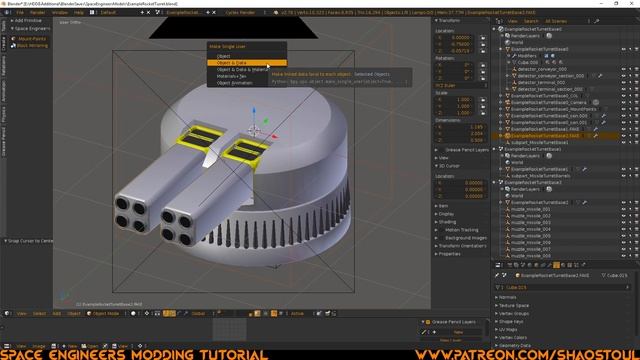This screenshot has width=640, height=360.
Task: Click the Block Mirroring tool icon
Action: click(13, 46)
